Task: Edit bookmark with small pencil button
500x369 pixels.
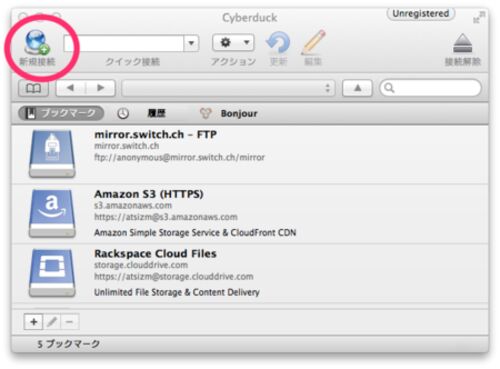Action: coord(52,322)
